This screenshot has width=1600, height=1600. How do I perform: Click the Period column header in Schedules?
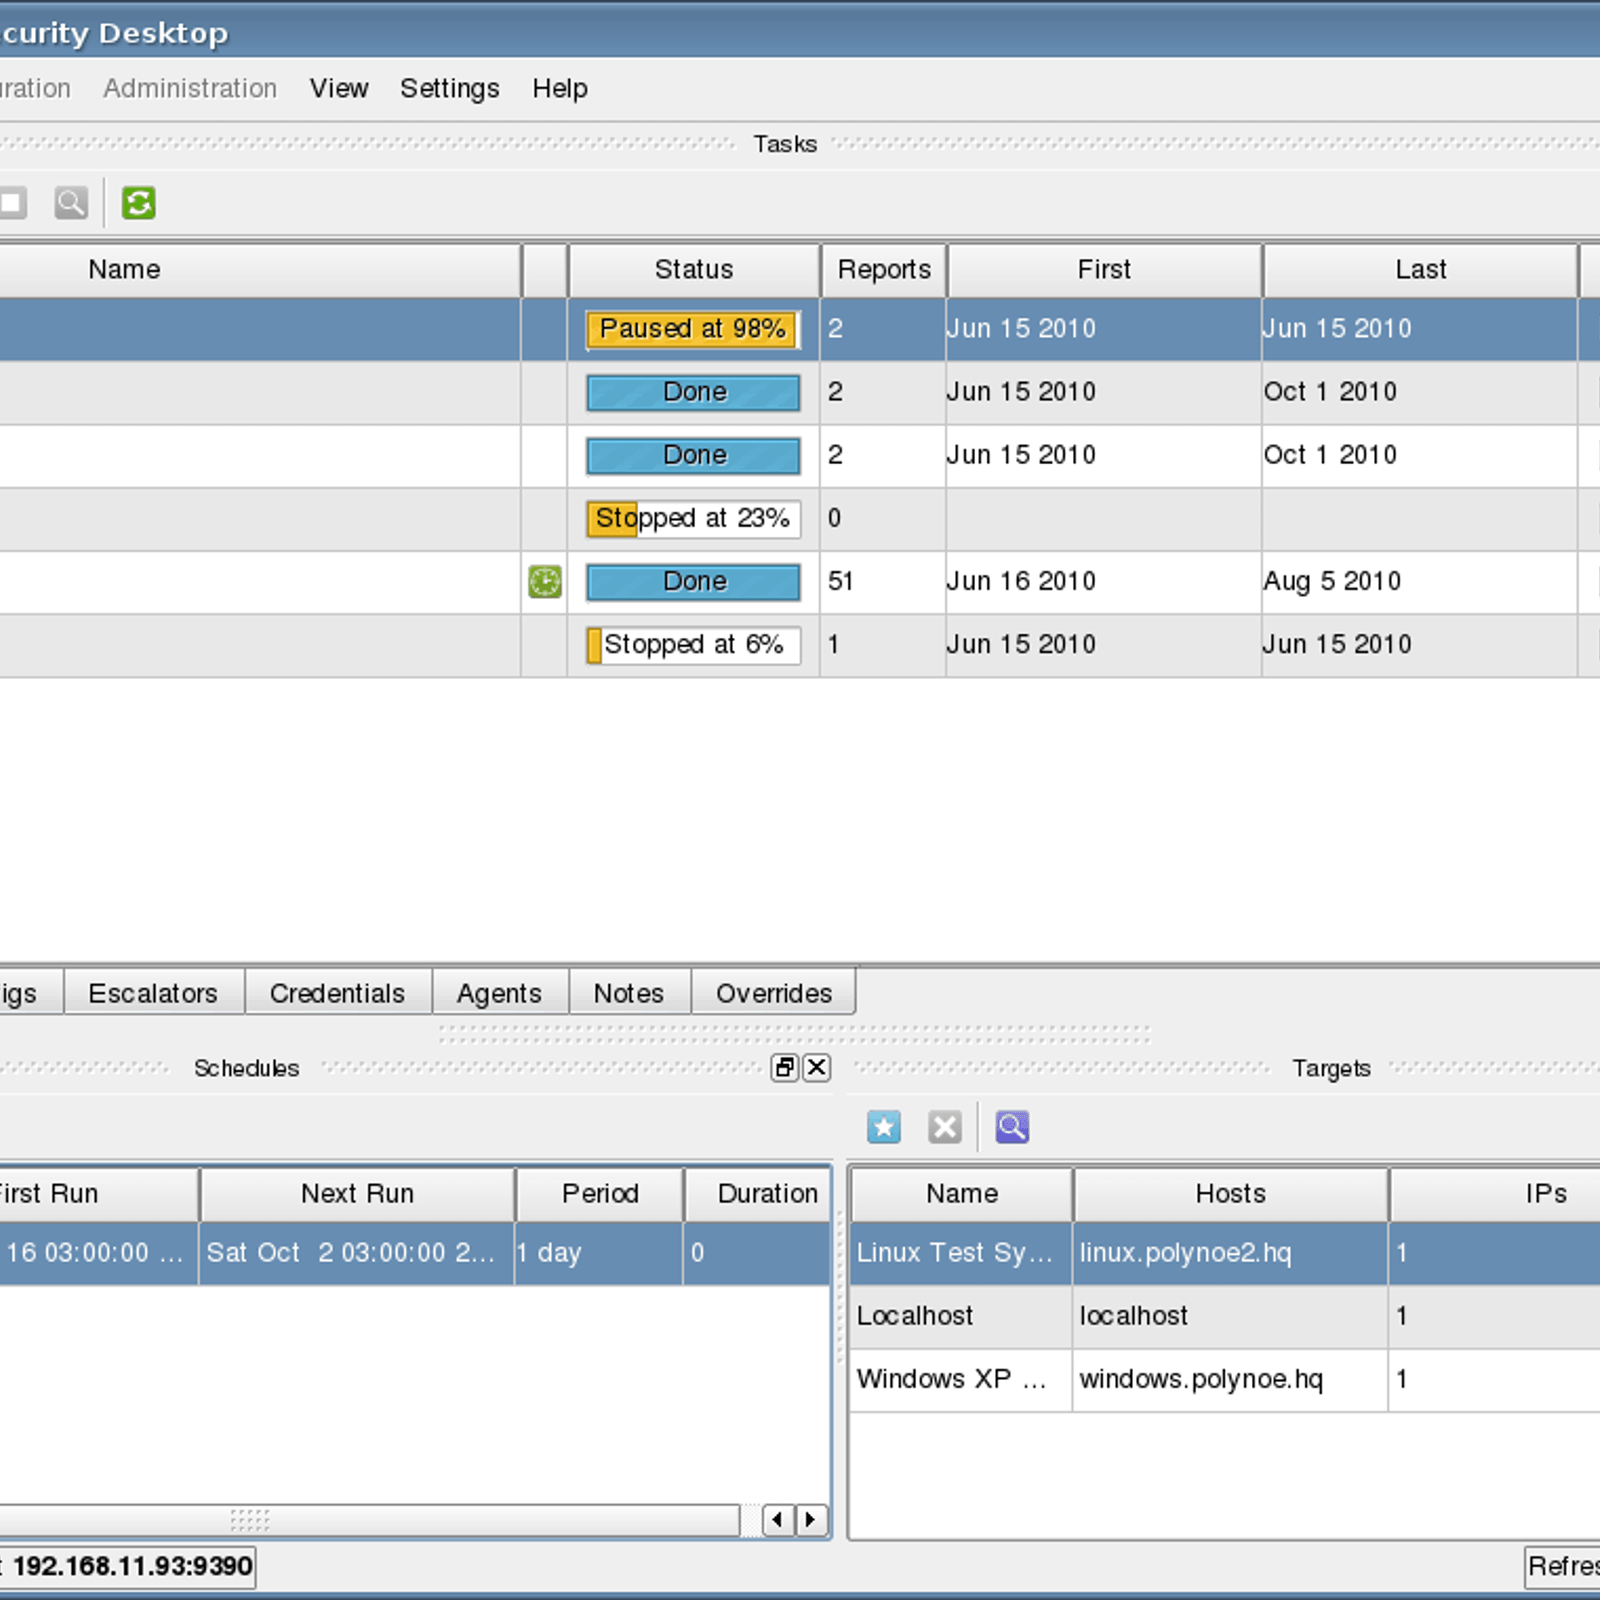point(600,1194)
